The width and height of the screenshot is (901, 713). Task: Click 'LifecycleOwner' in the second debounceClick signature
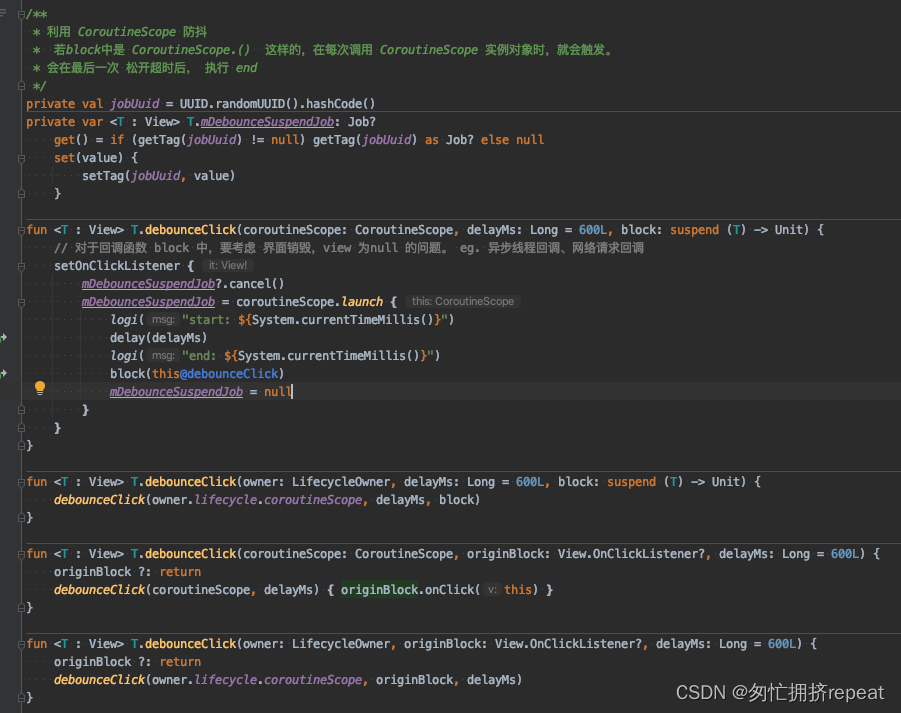pos(341,482)
